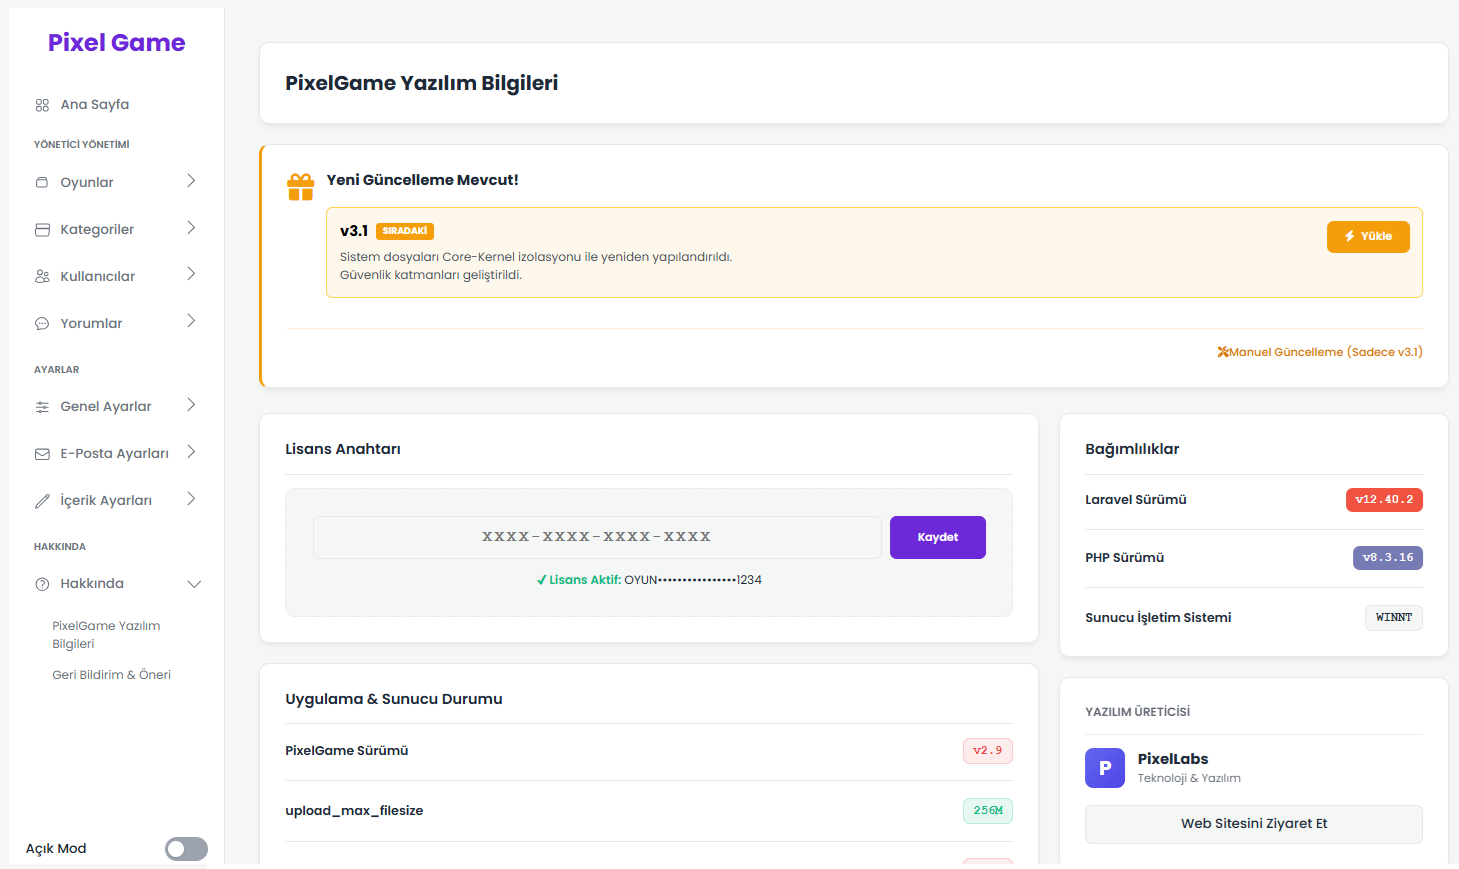Toggle the Açık Mod switch

[x=186, y=849]
